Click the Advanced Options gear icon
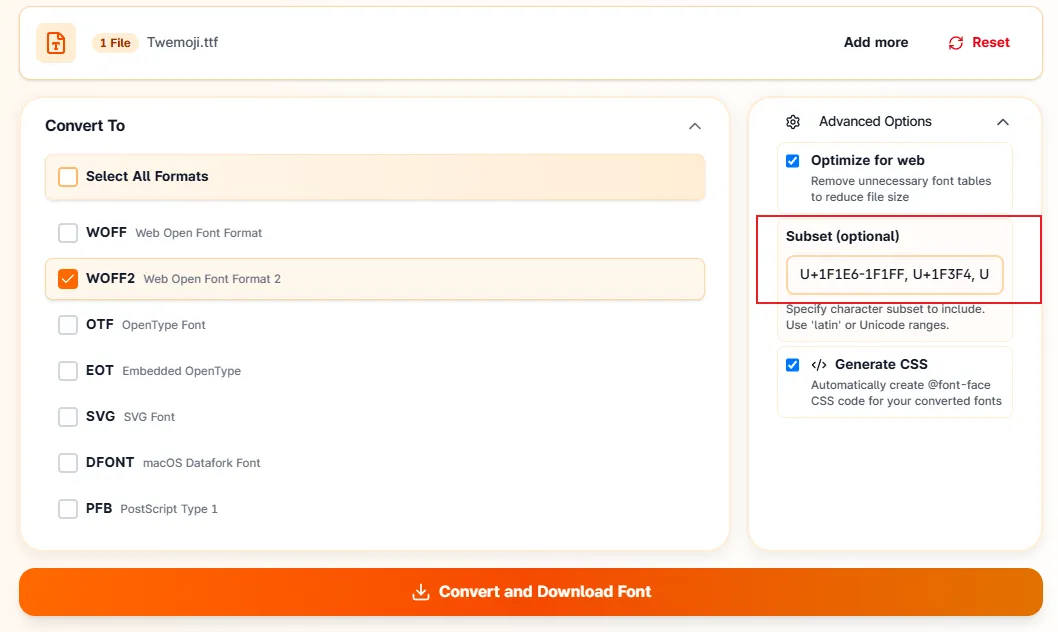1058x632 pixels. click(x=793, y=122)
